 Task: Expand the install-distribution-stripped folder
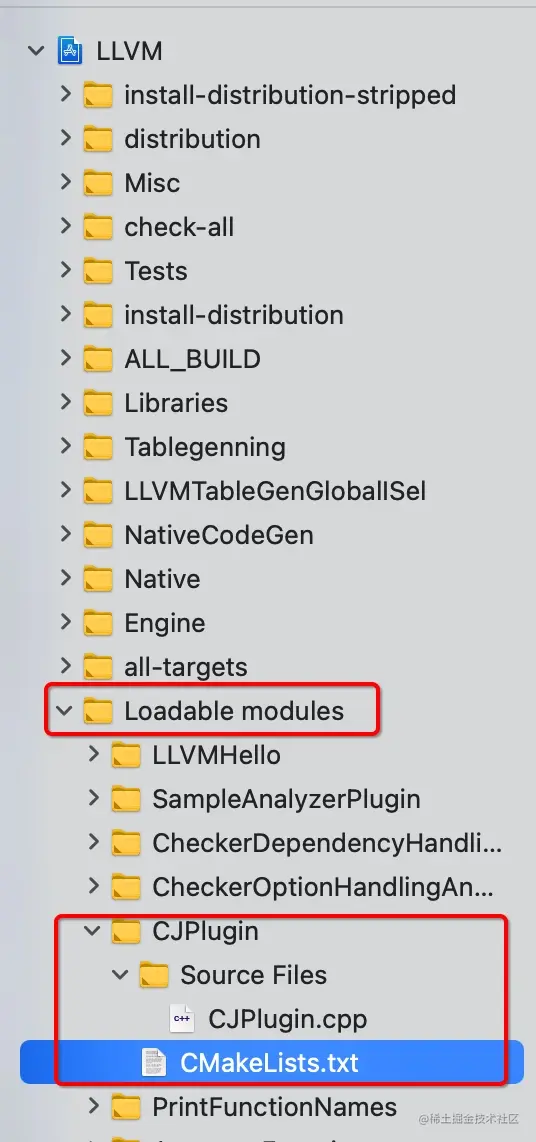pos(66,94)
